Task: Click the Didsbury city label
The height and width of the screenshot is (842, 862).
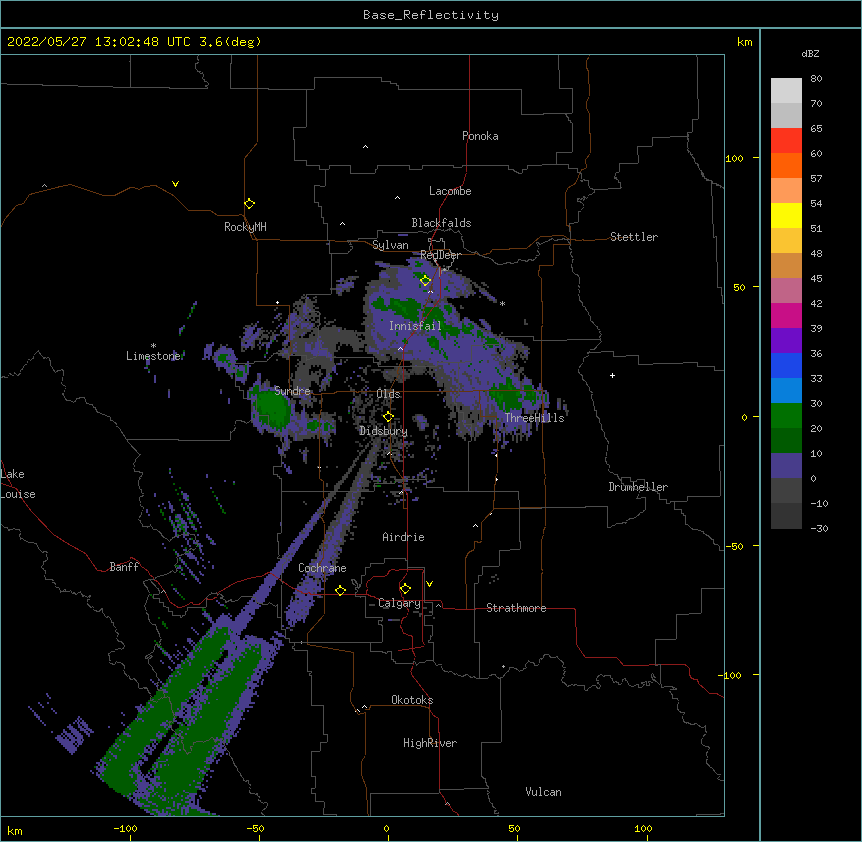Action: click(383, 431)
